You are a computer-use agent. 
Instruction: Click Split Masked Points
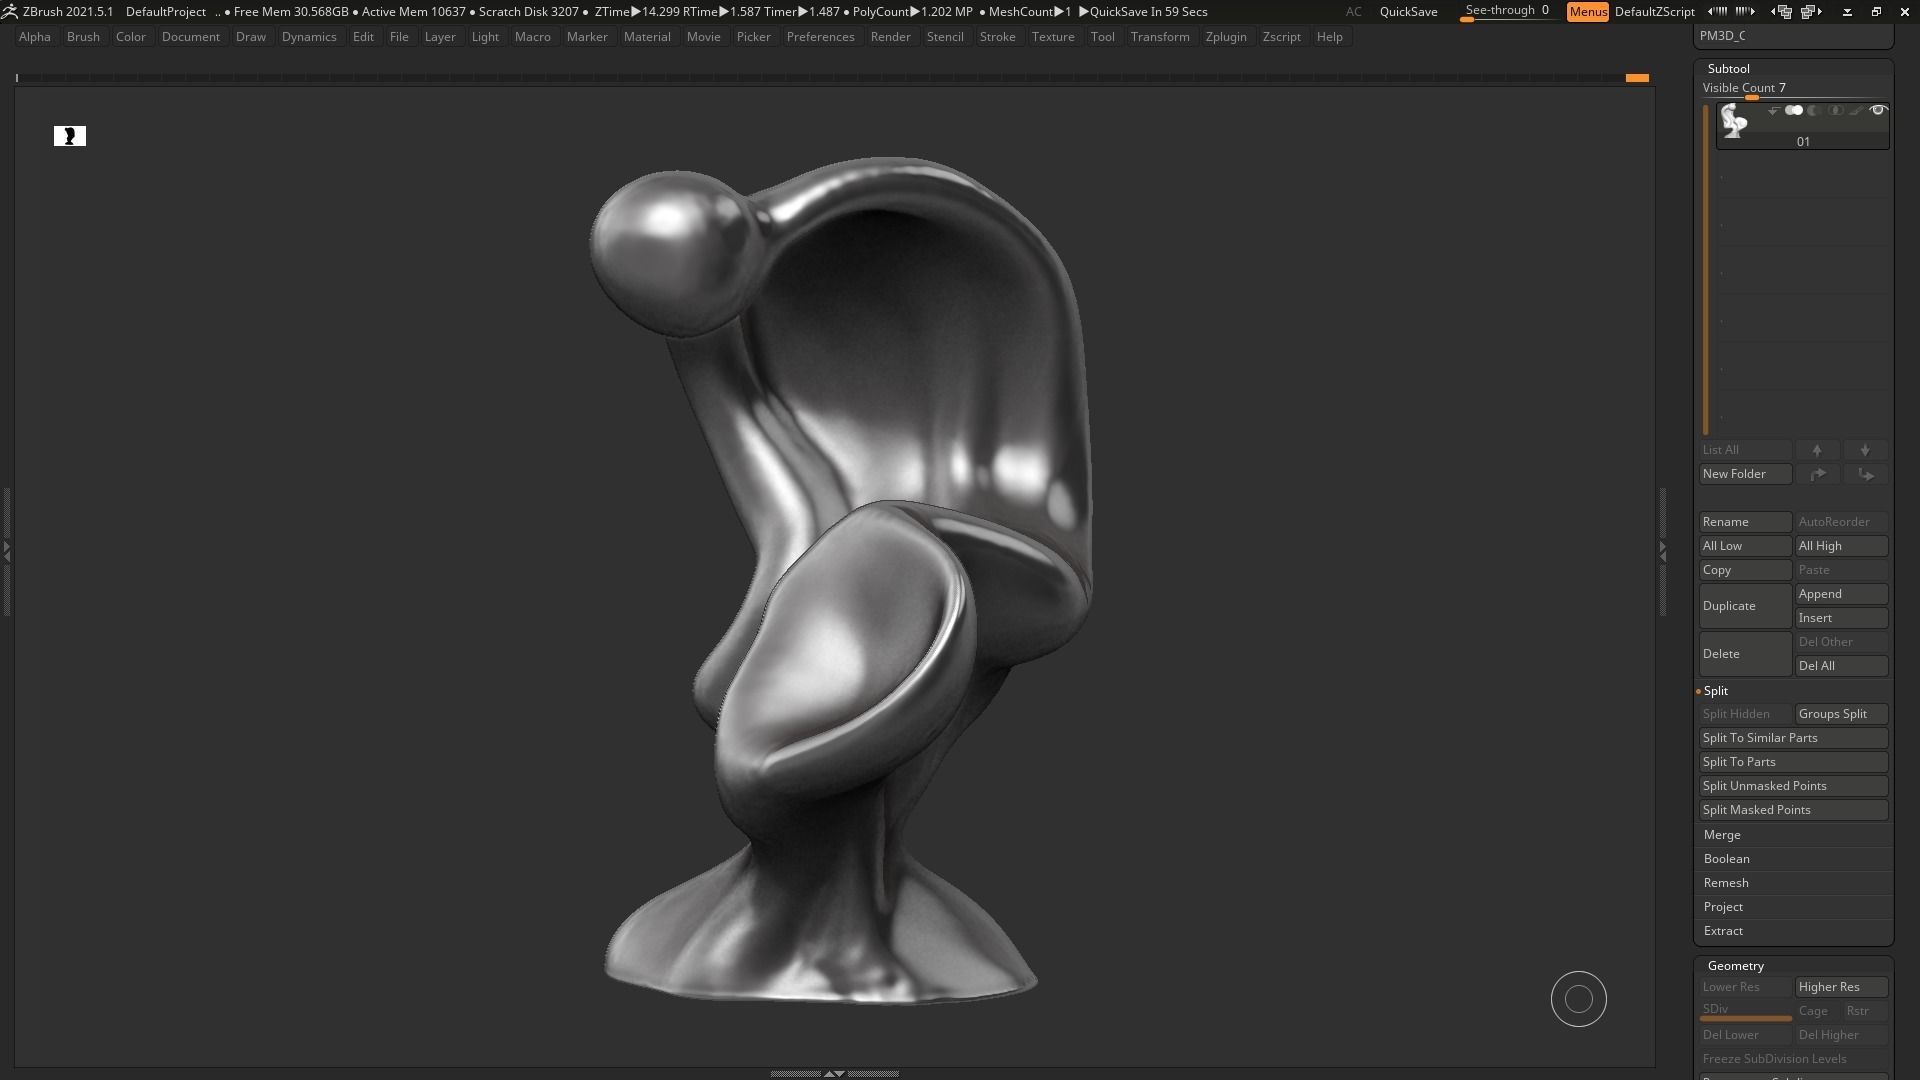pyautogui.click(x=1793, y=810)
